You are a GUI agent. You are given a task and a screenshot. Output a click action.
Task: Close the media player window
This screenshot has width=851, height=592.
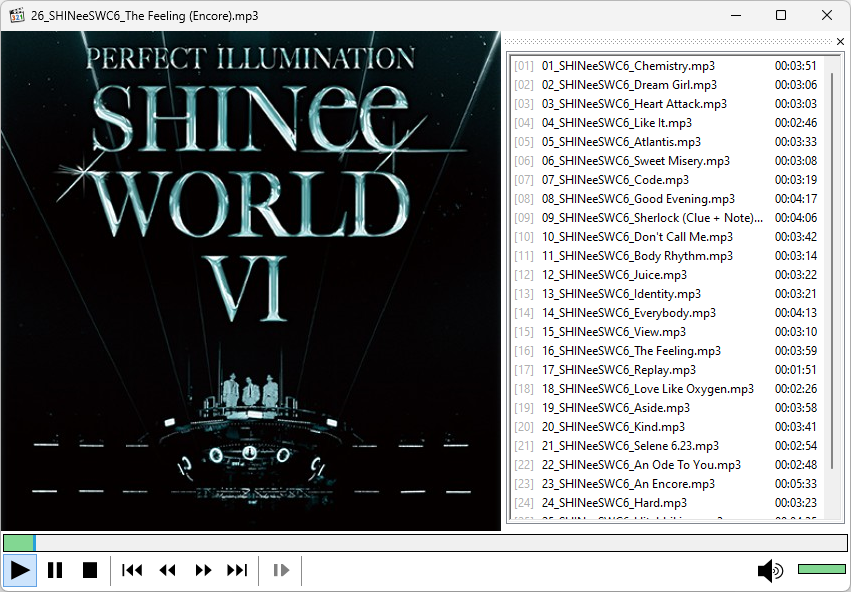coord(827,15)
